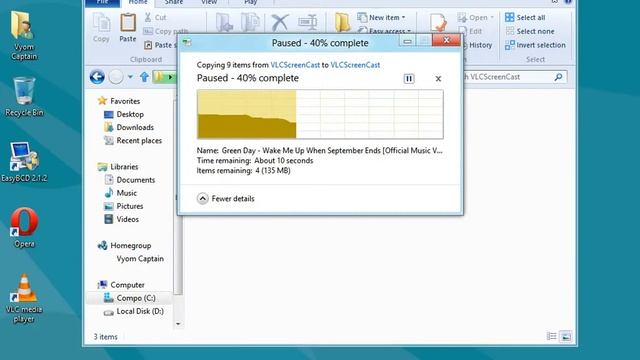Screen dimensions: 640x360
Task: Click the destination VLCScreenCast link
Action: tap(355, 65)
